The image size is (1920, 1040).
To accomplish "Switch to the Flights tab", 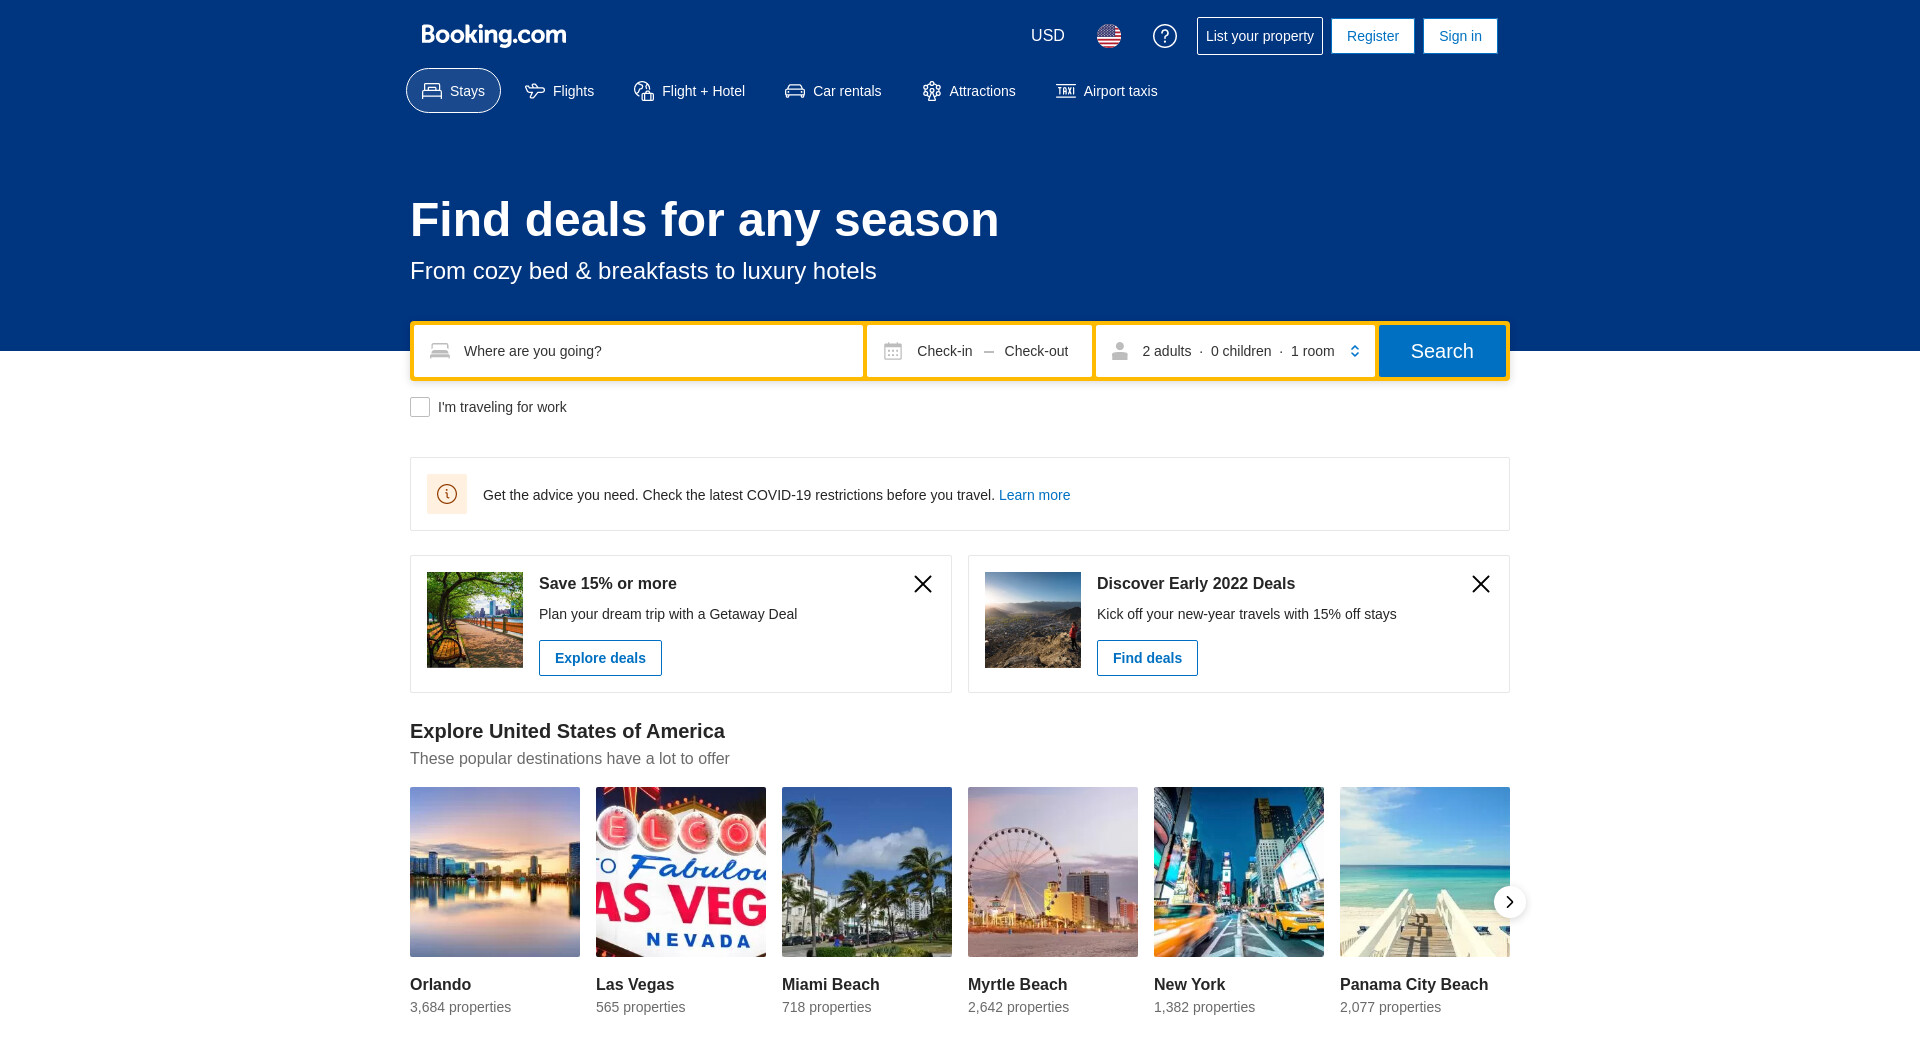I will (x=559, y=91).
